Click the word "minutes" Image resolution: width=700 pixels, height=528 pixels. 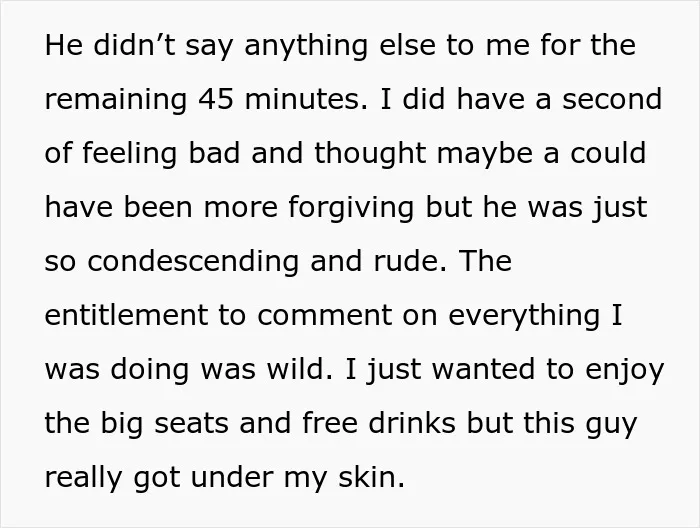click(x=303, y=99)
